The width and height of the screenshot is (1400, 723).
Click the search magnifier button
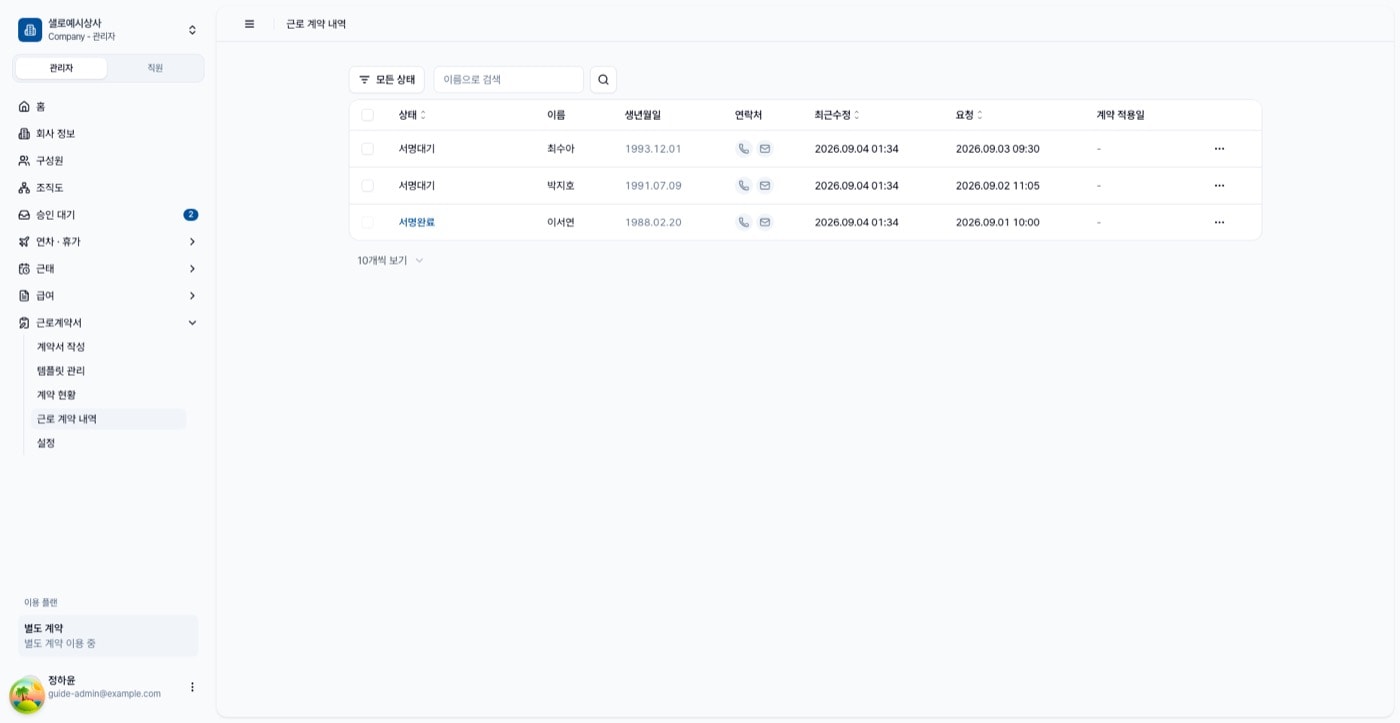click(x=603, y=80)
